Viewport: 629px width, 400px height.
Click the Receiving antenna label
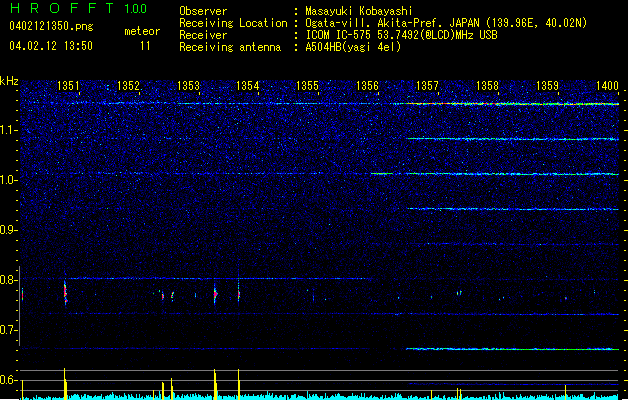click(230, 47)
